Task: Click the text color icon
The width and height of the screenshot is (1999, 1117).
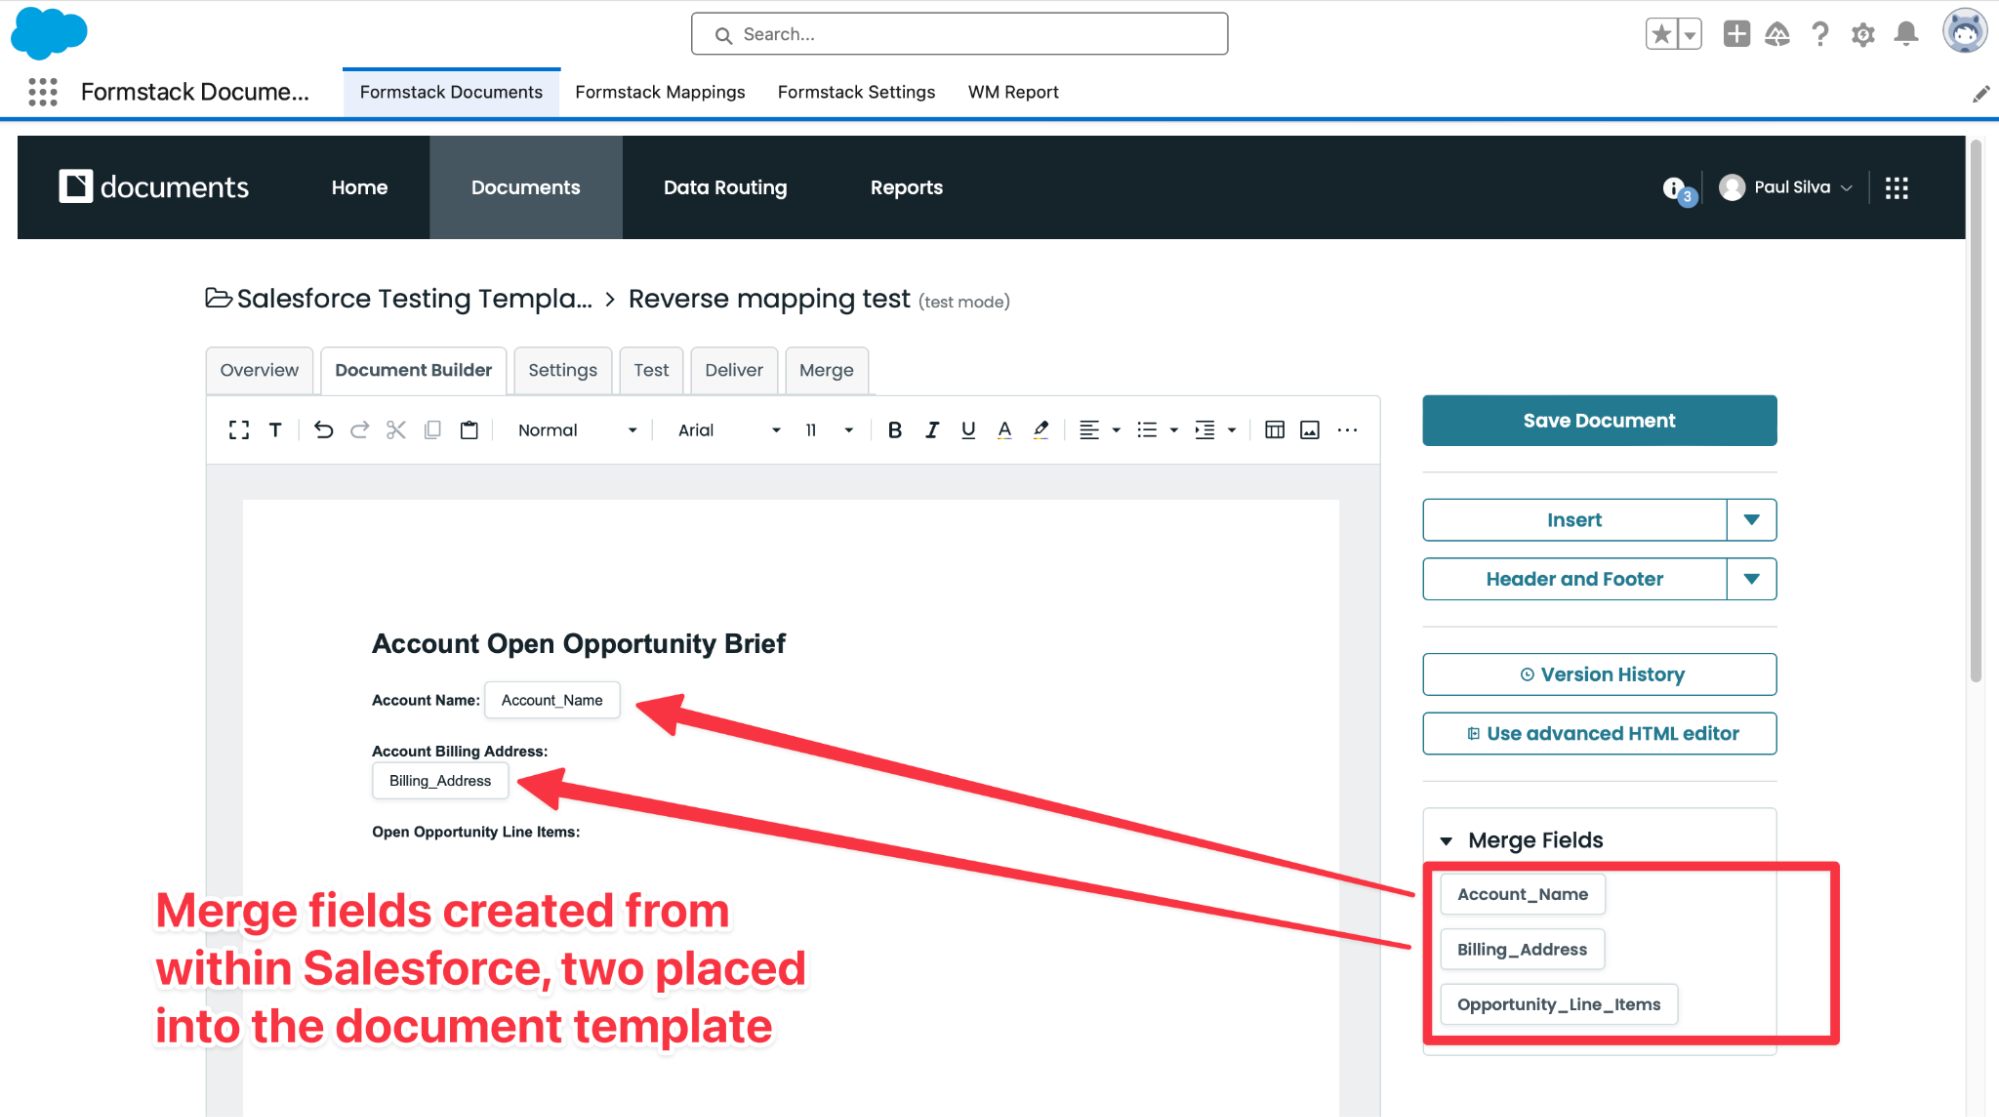Action: point(1004,430)
